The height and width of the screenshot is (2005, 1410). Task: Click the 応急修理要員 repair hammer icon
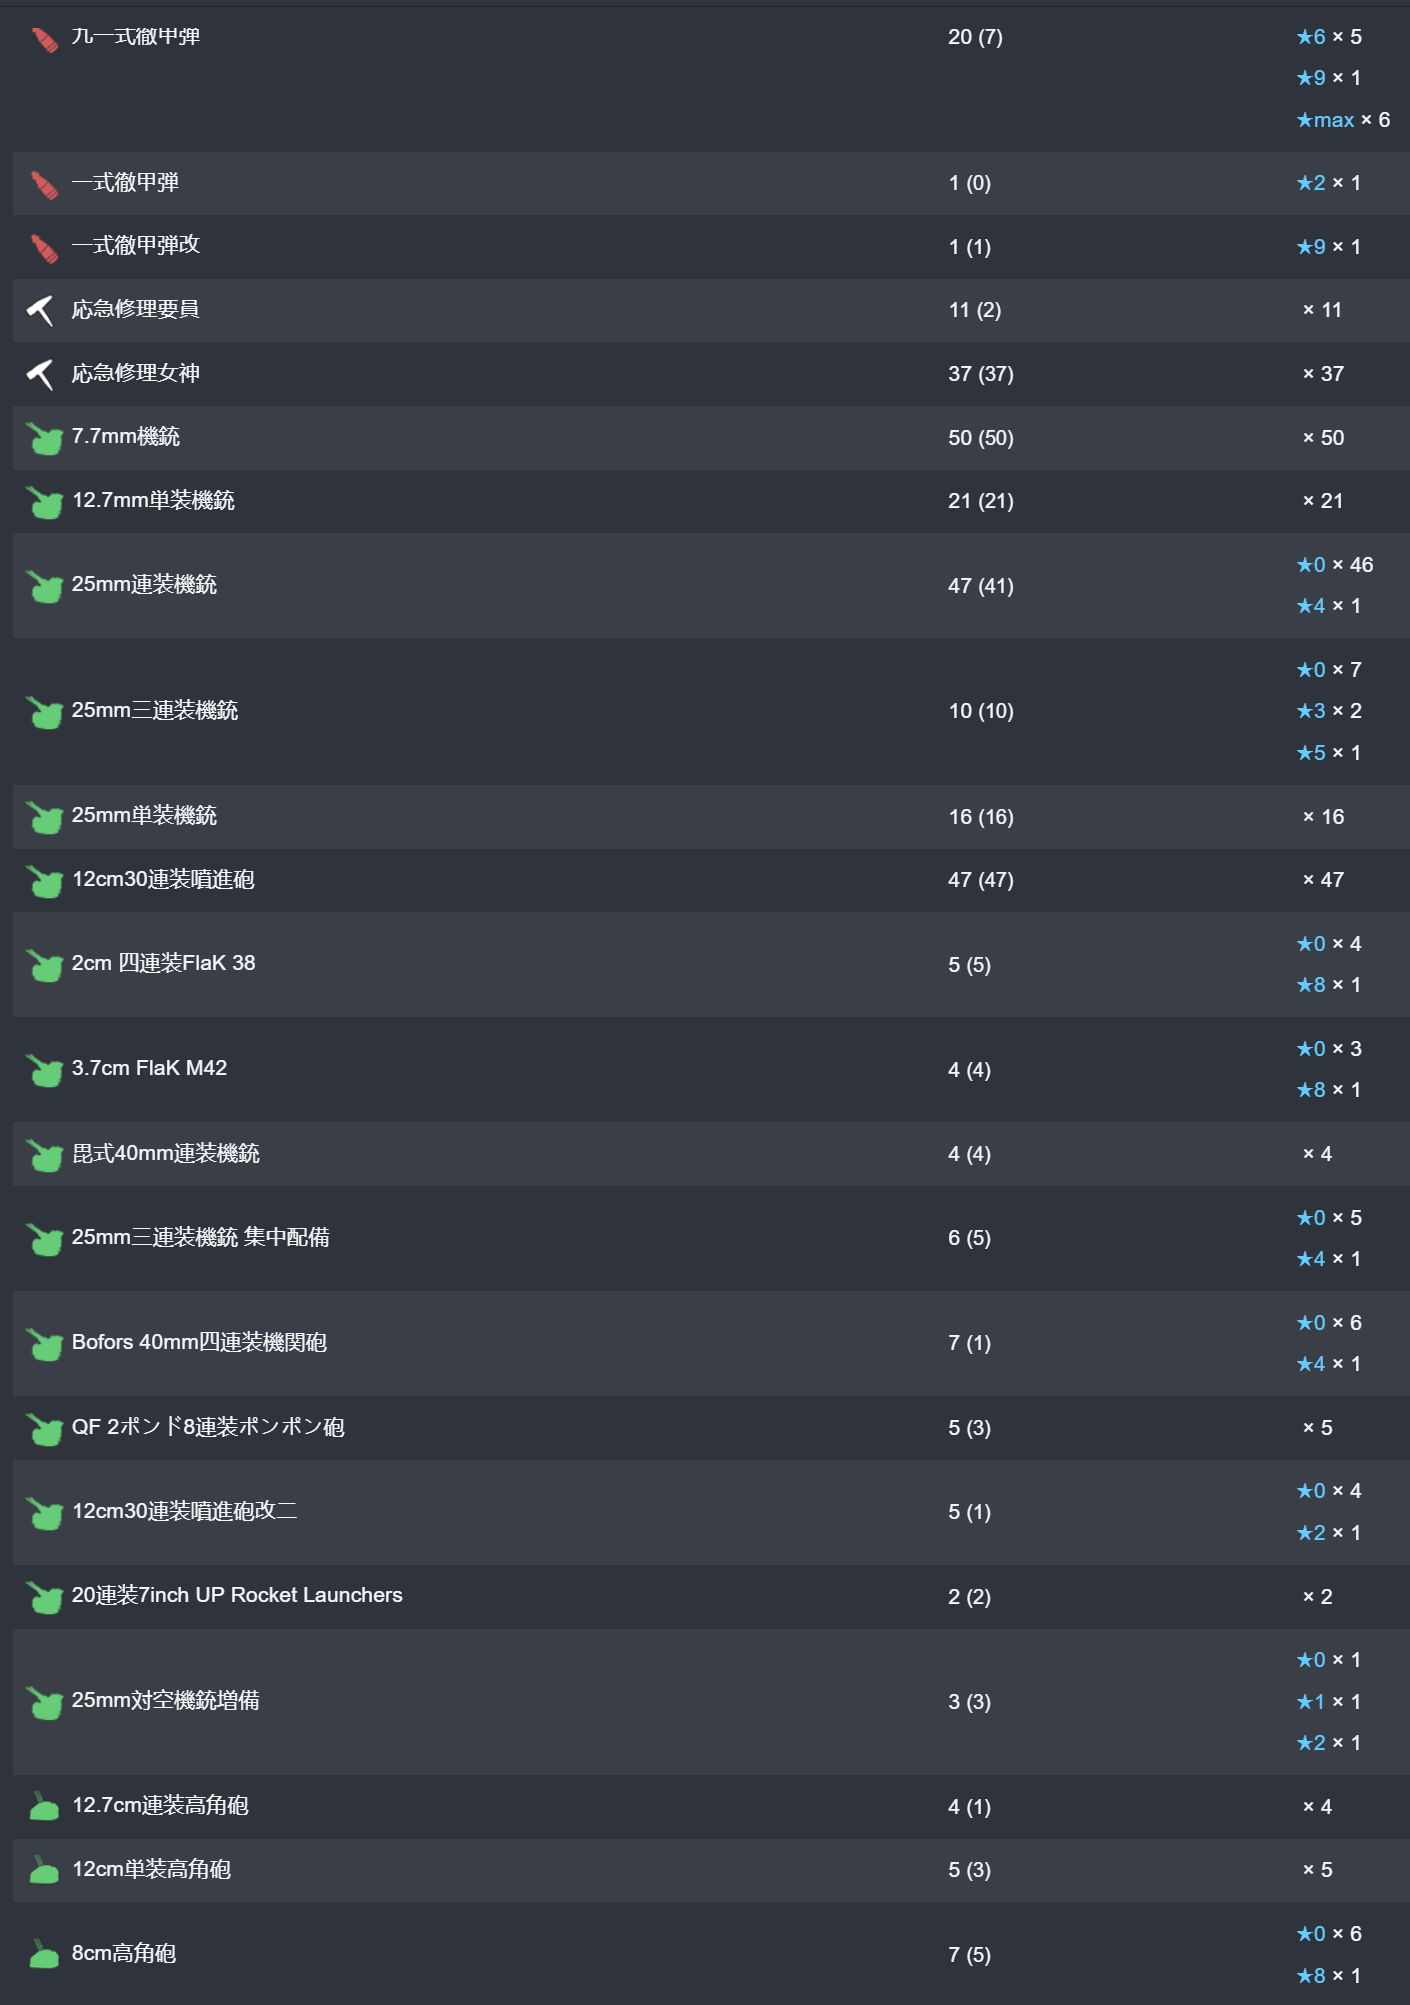41,311
